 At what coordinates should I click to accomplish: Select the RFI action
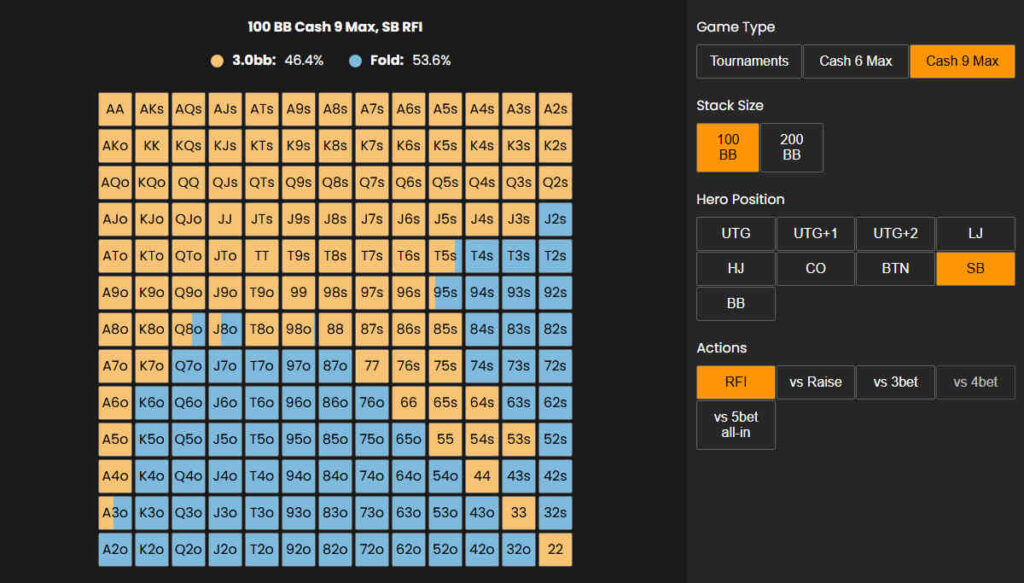point(736,382)
